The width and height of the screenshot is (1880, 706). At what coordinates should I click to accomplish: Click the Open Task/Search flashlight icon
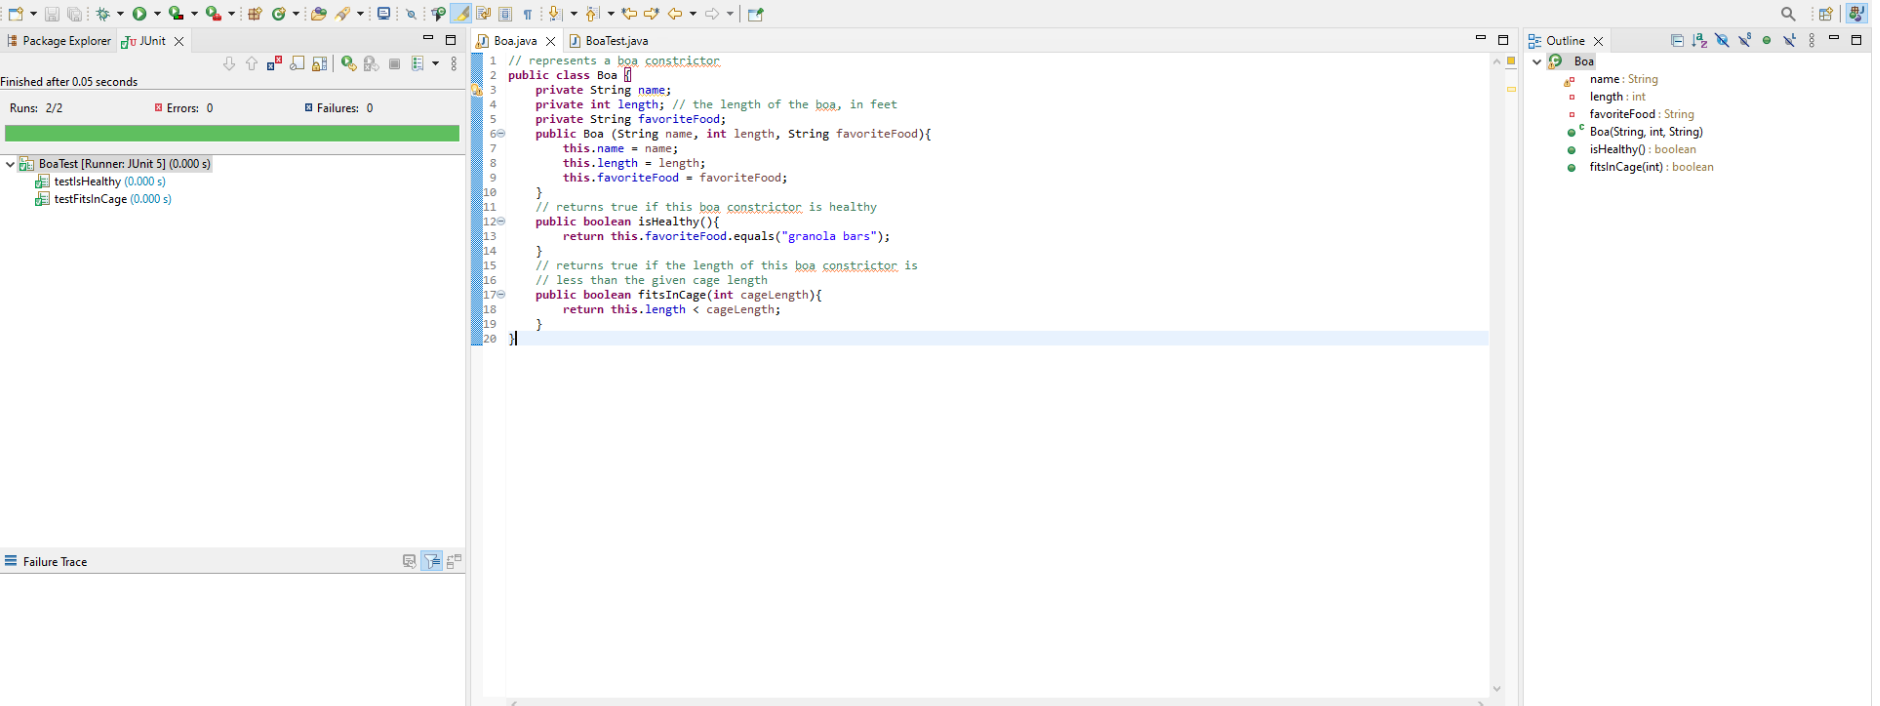tap(343, 14)
